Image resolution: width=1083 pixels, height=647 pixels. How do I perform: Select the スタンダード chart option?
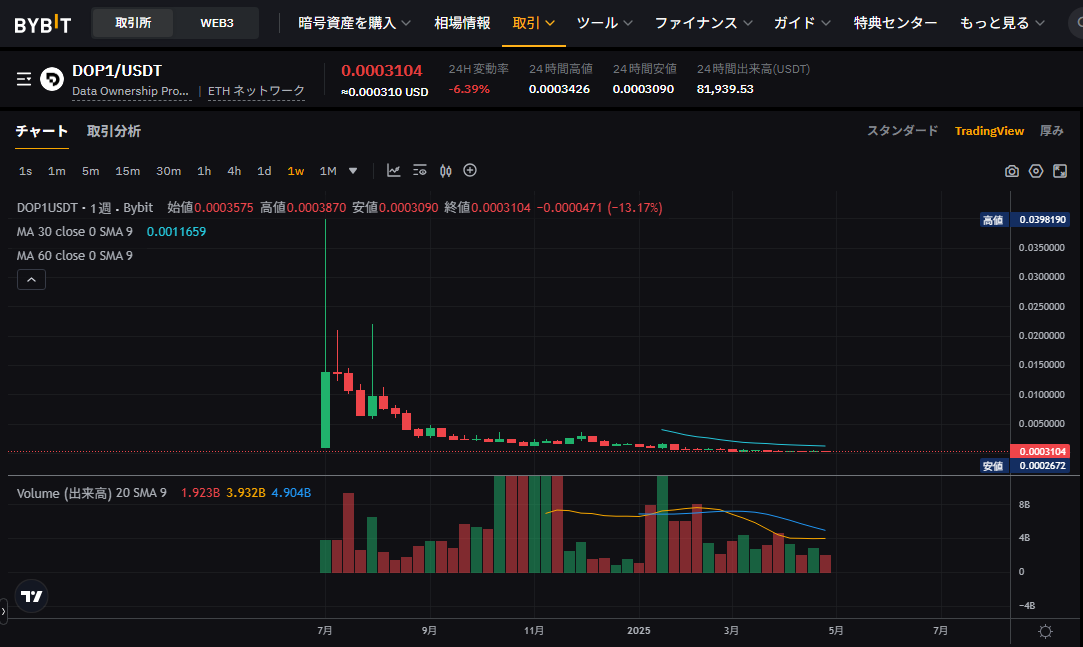click(x=902, y=130)
